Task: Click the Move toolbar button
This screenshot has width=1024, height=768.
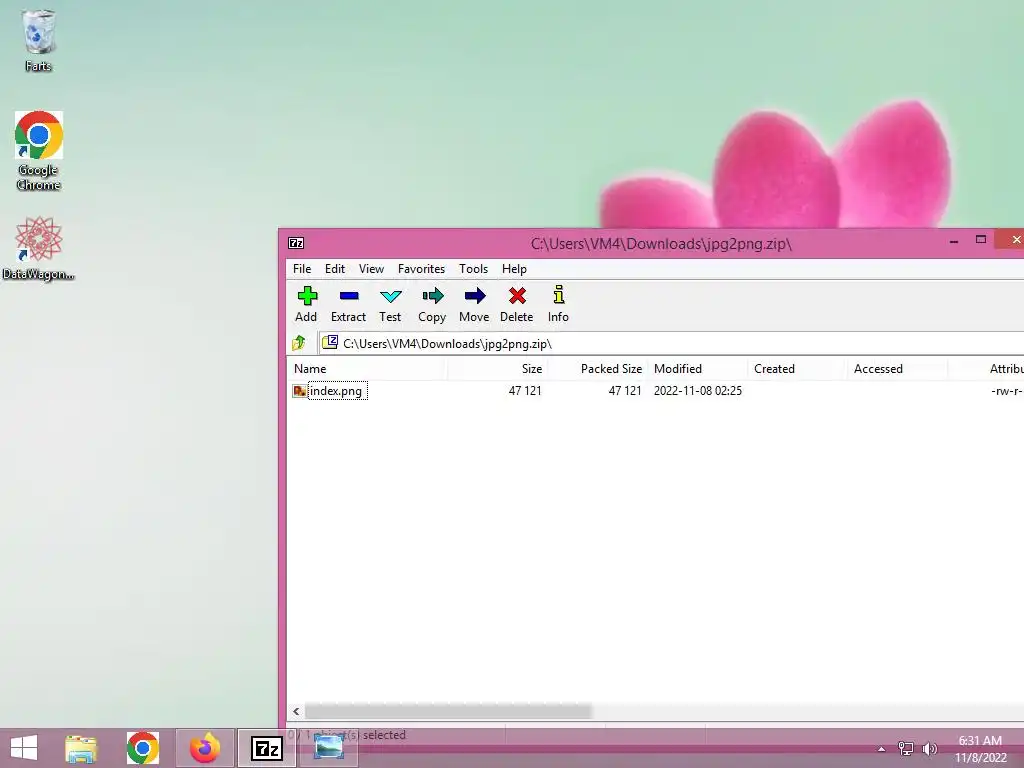Action: pyautogui.click(x=474, y=304)
